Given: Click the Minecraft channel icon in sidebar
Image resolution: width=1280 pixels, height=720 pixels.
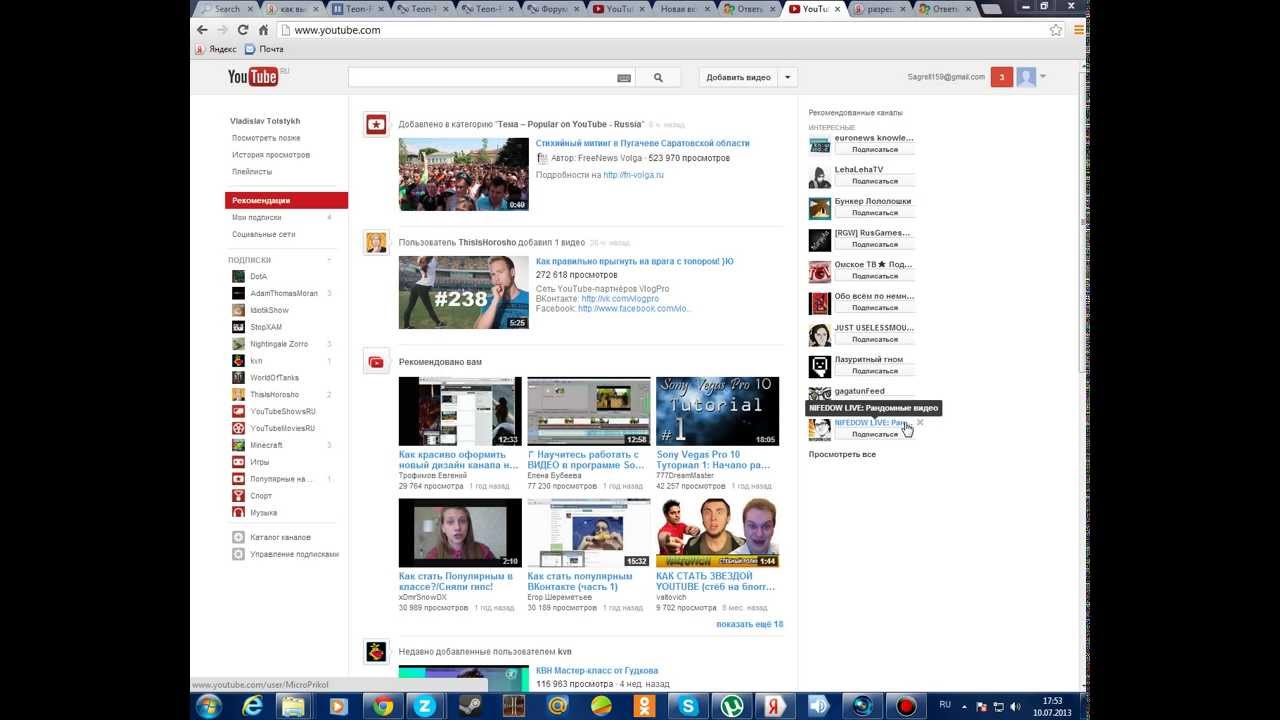Looking at the screenshot, I should [238, 445].
